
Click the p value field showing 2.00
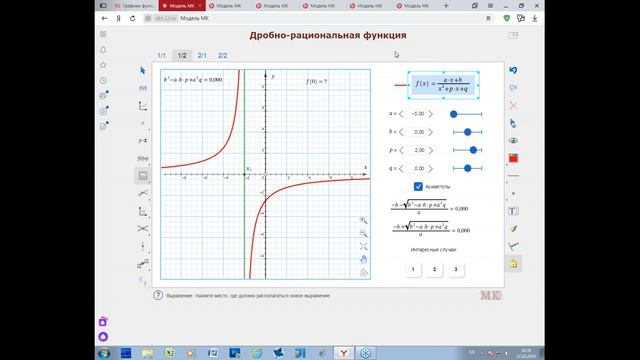(x=417, y=150)
